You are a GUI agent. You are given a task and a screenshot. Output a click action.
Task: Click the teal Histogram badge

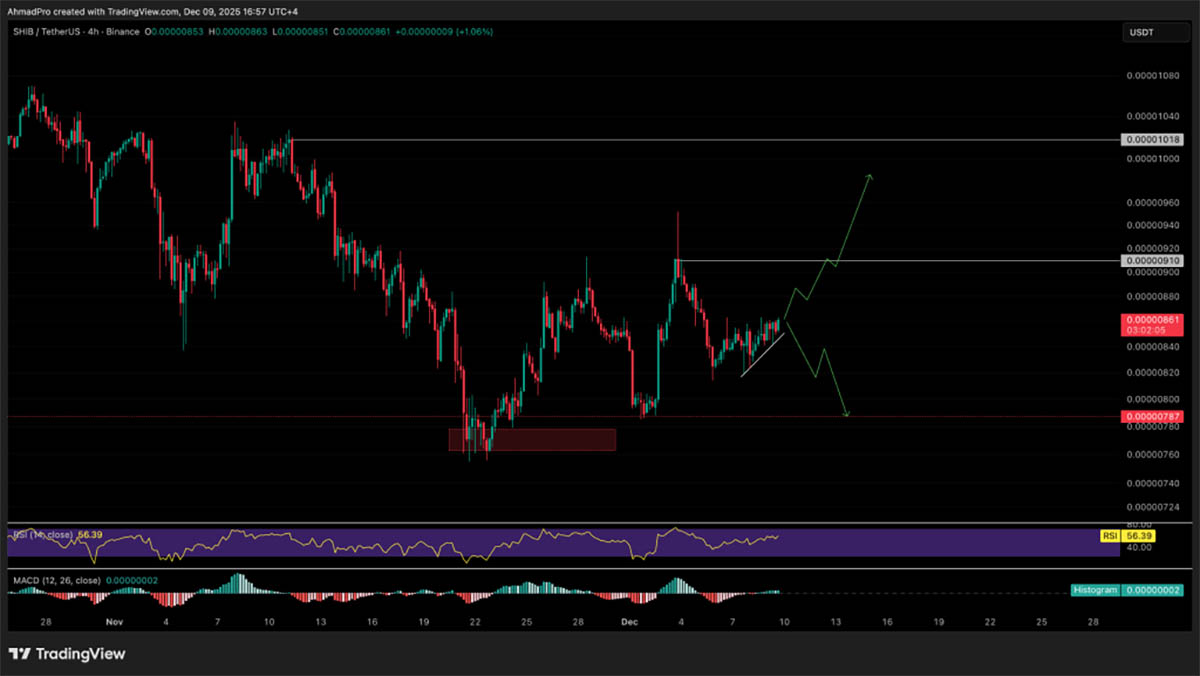1095,591
